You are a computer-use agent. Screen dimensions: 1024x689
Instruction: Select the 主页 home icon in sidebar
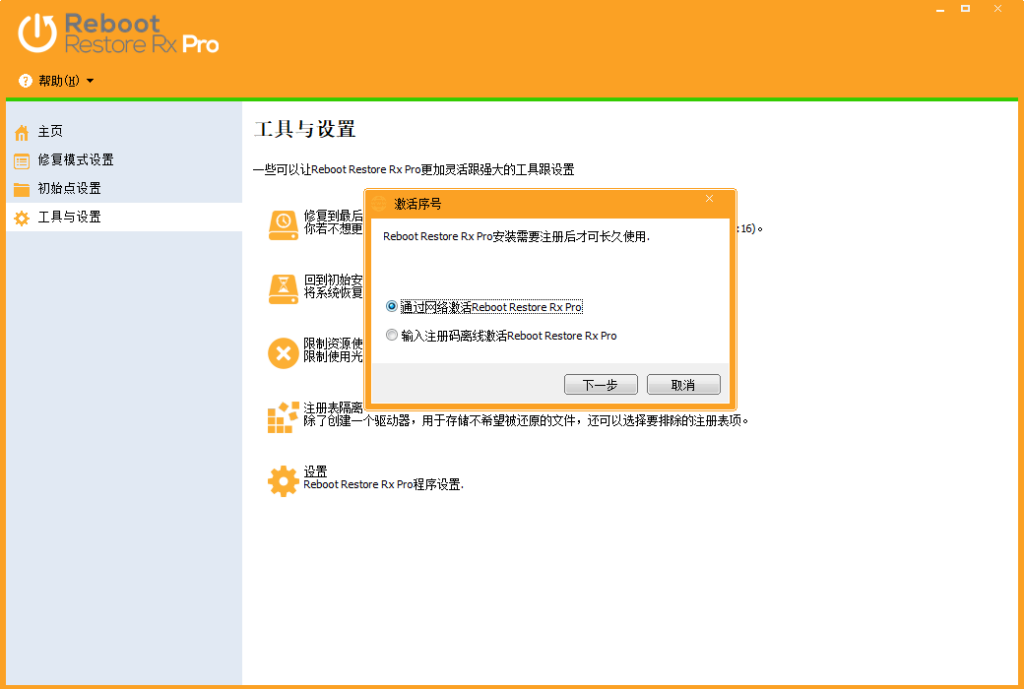(x=20, y=131)
